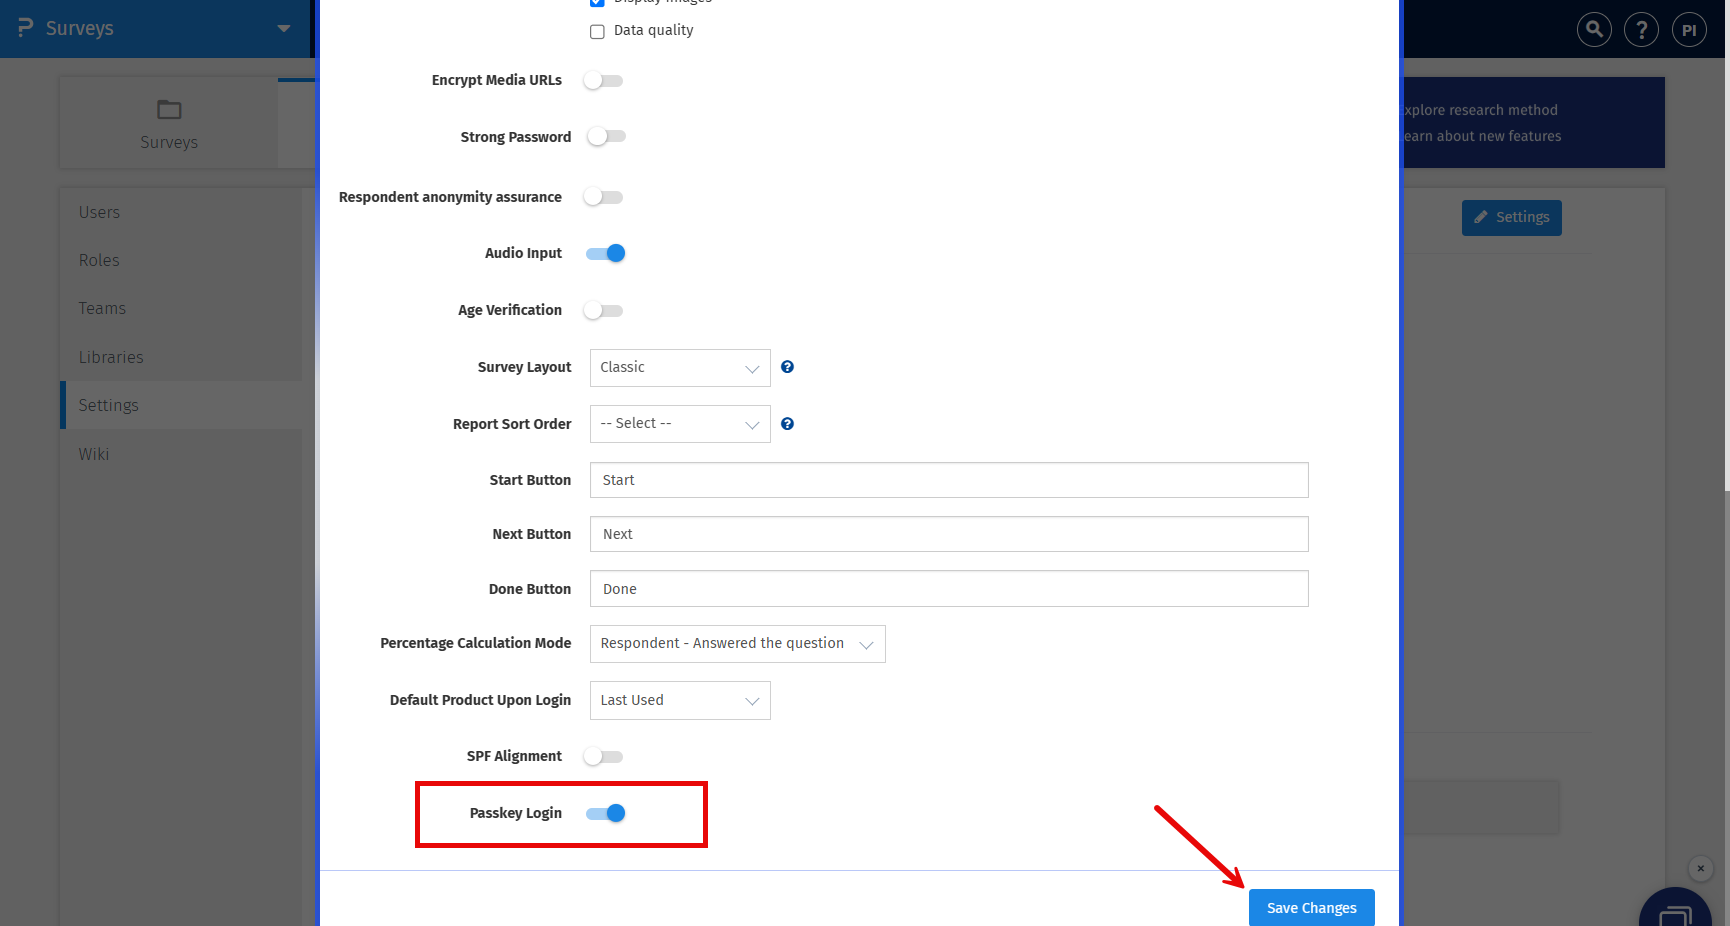This screenshot has width=1730, height=926.
Task: Turn off the Passkey Login toggle
Action: click(x=606, y=813)
